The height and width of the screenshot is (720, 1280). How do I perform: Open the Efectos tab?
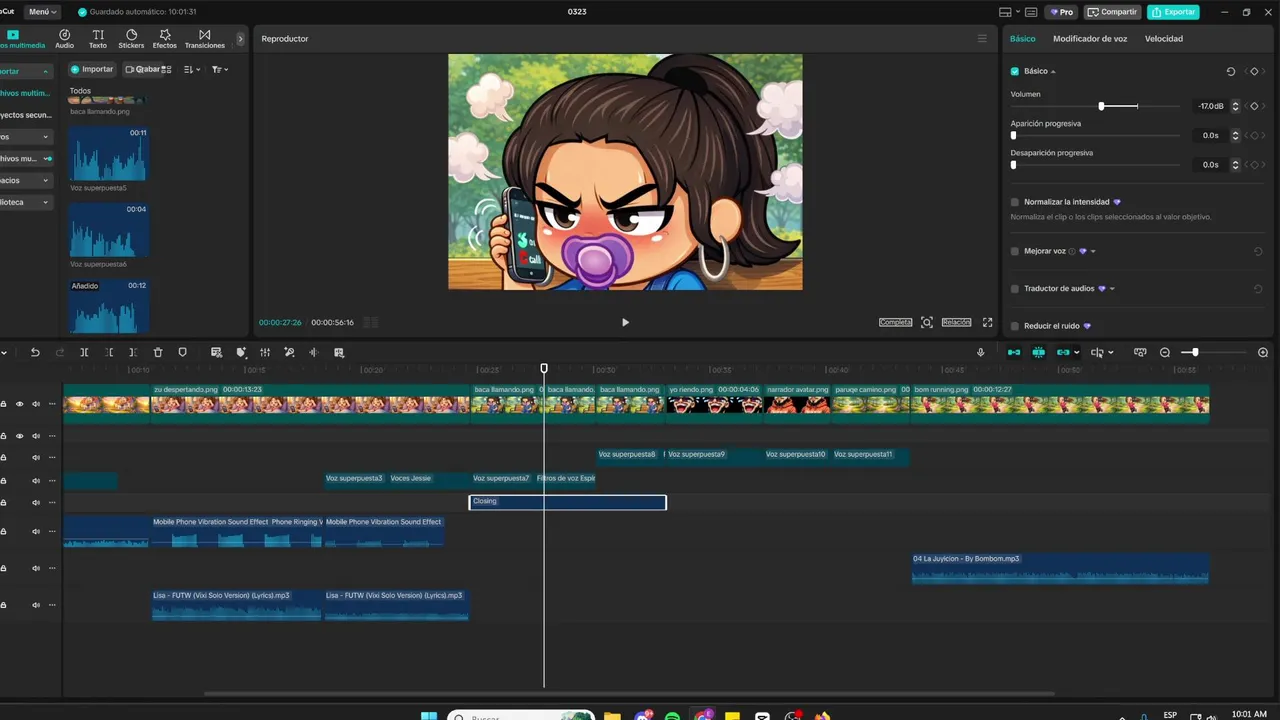pos(165,39)
